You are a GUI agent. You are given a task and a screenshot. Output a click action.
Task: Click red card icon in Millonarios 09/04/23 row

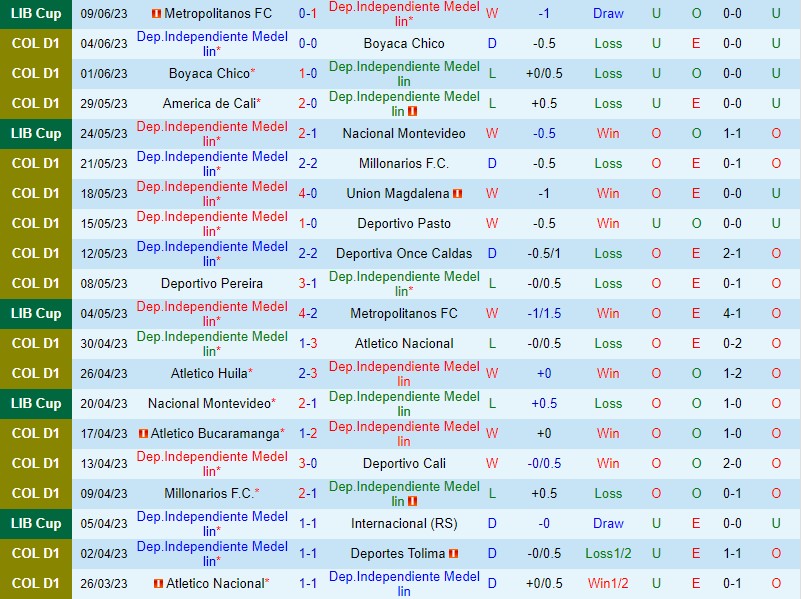pyautogui.click(x=413, y=501)
